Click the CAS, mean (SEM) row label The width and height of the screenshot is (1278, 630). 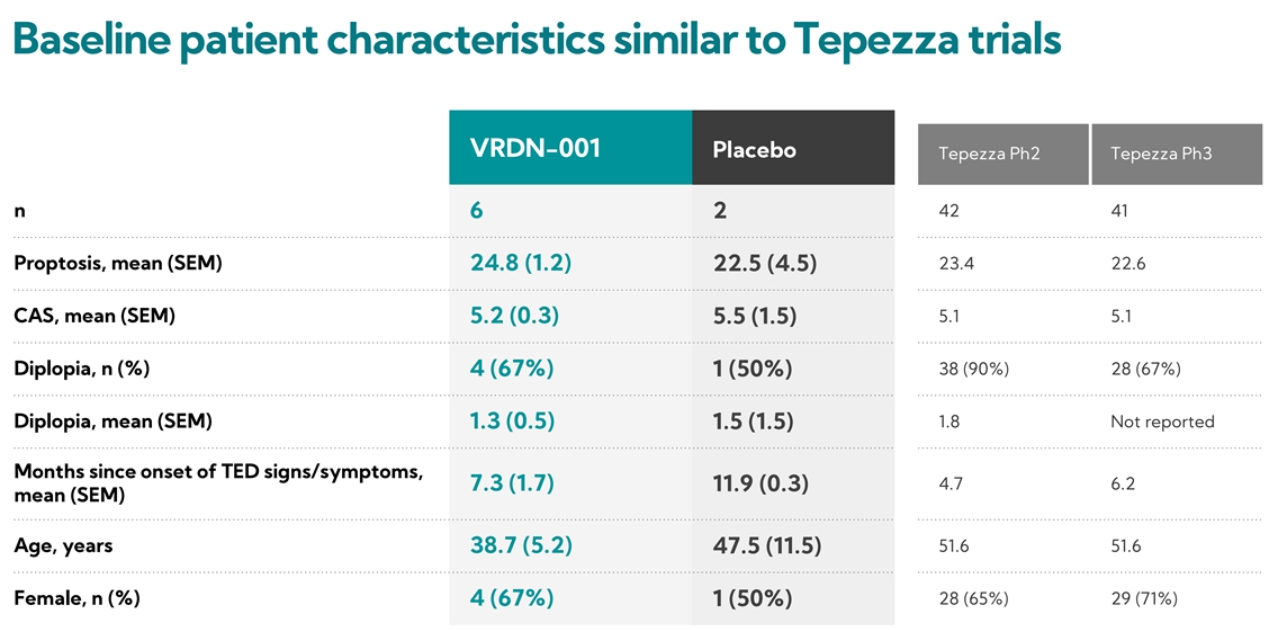(95, 317)
